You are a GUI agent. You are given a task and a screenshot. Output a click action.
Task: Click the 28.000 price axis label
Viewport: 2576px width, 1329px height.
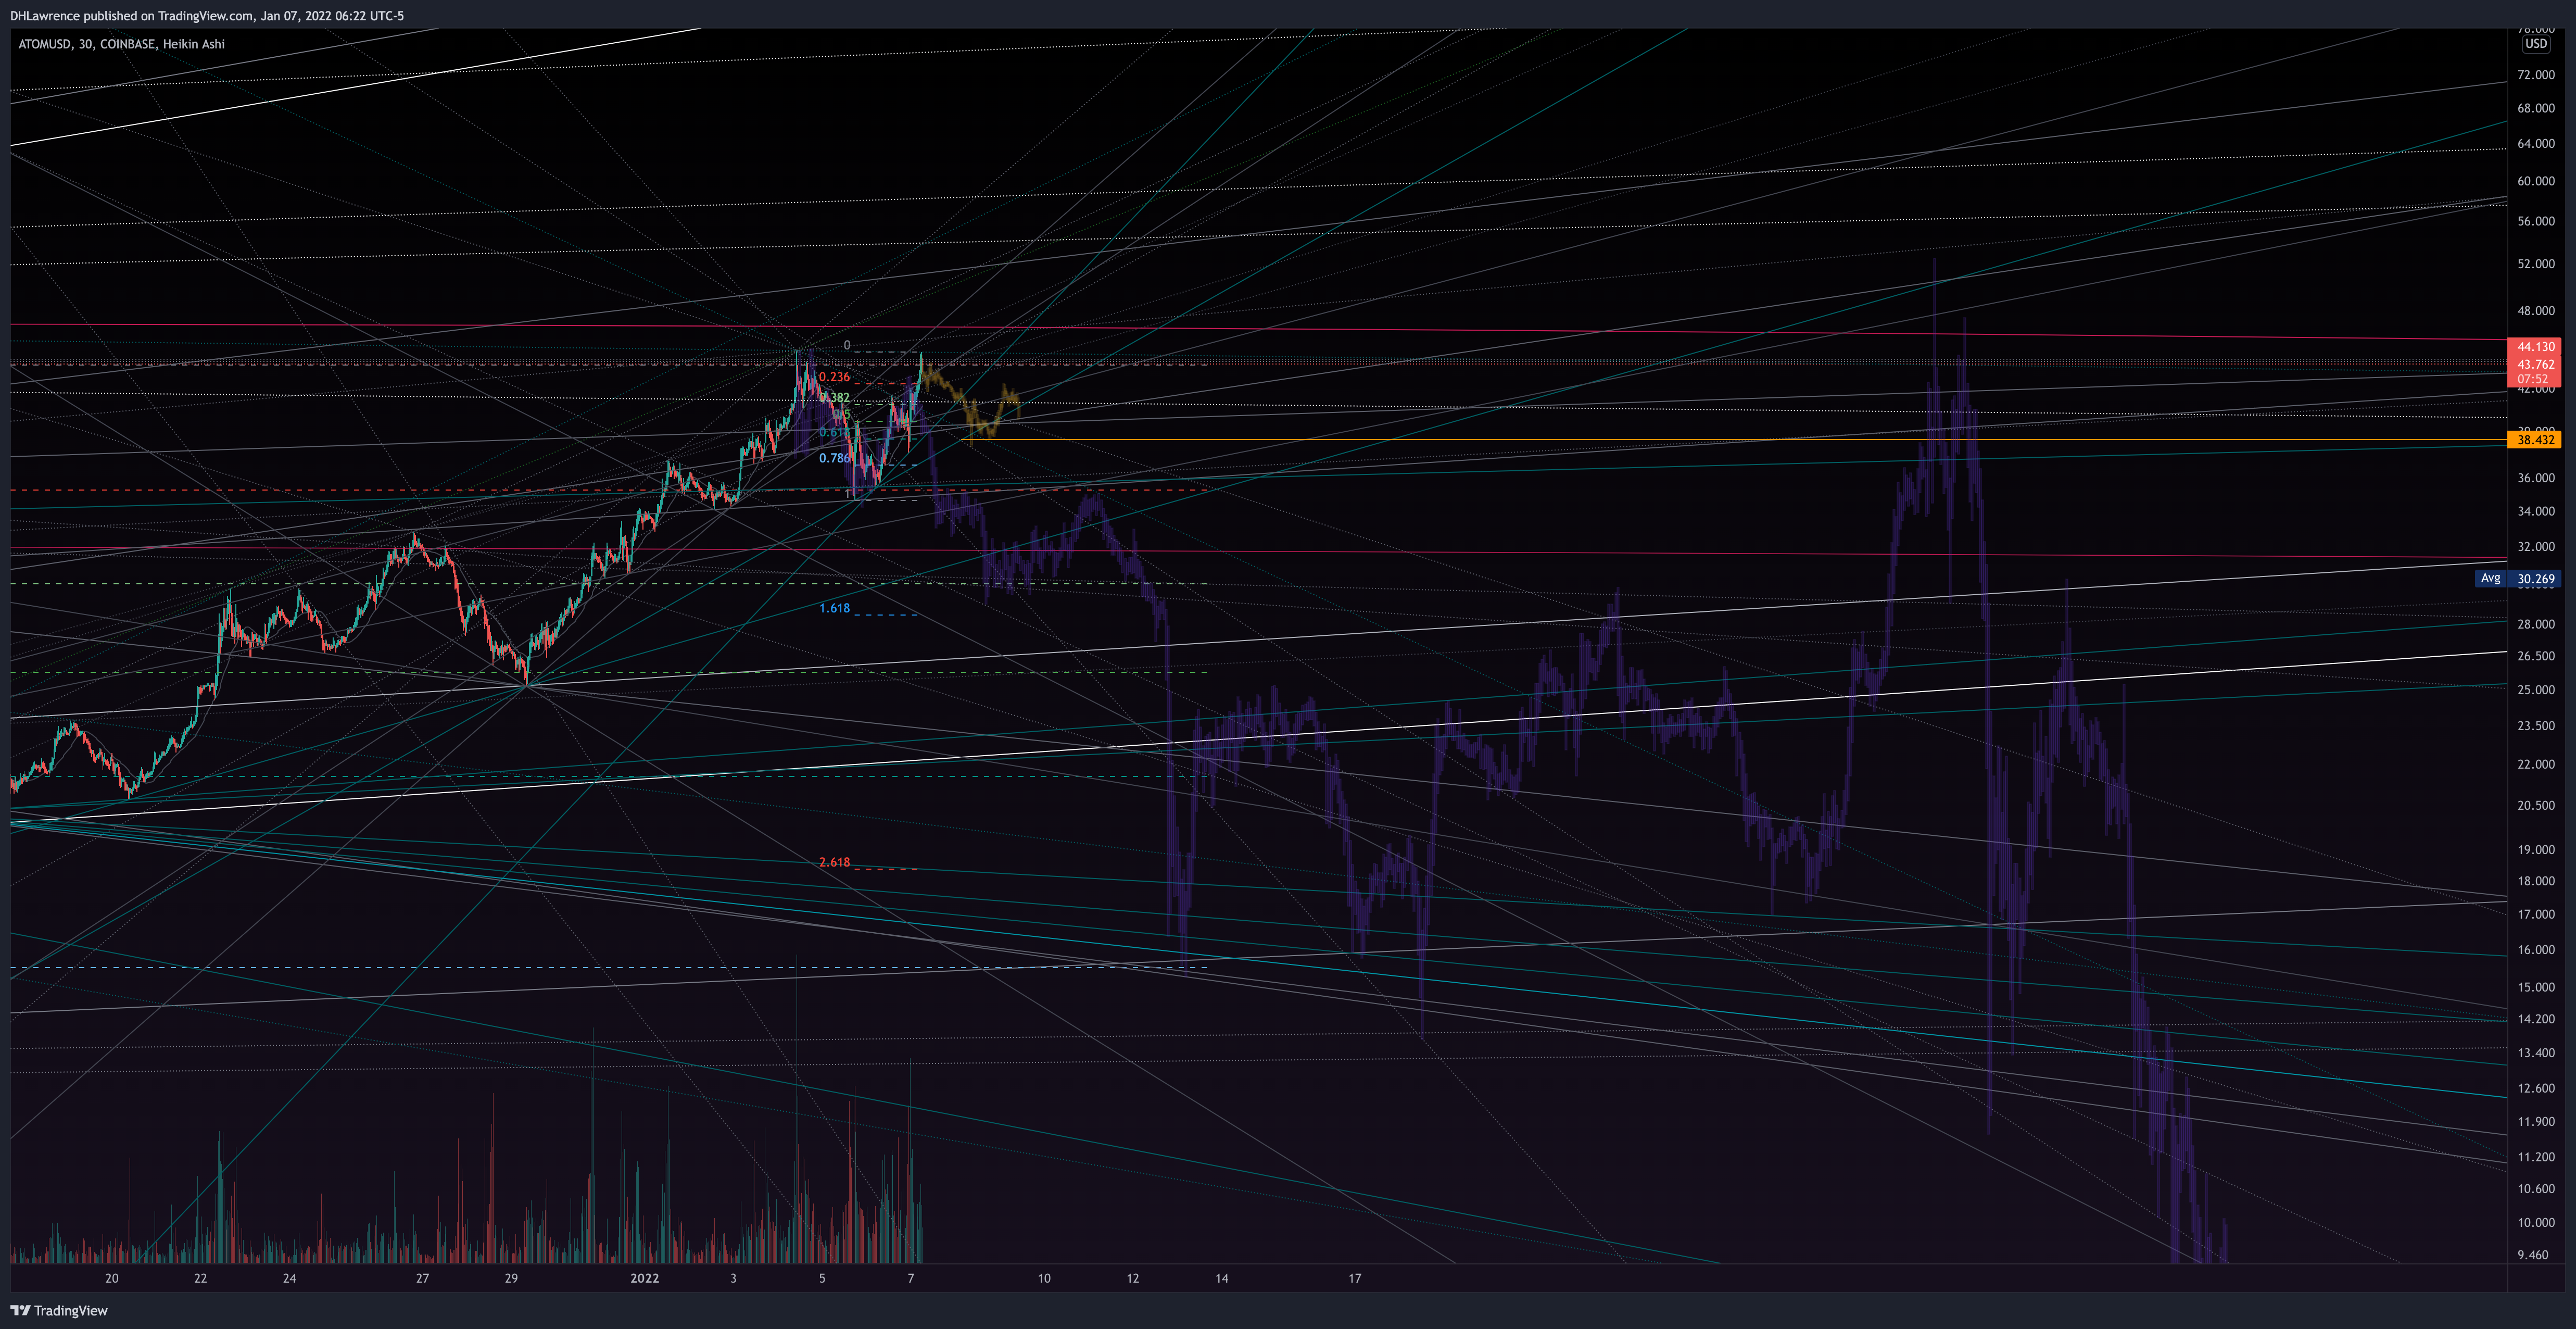(2535, 624)
